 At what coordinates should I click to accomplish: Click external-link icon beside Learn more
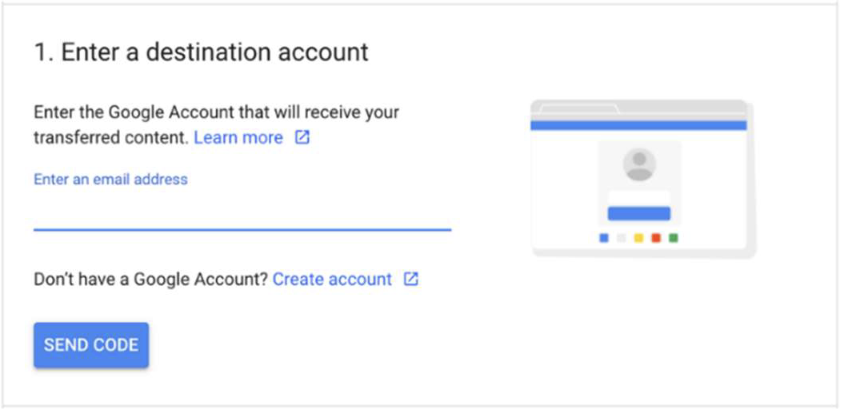(302, 138)
